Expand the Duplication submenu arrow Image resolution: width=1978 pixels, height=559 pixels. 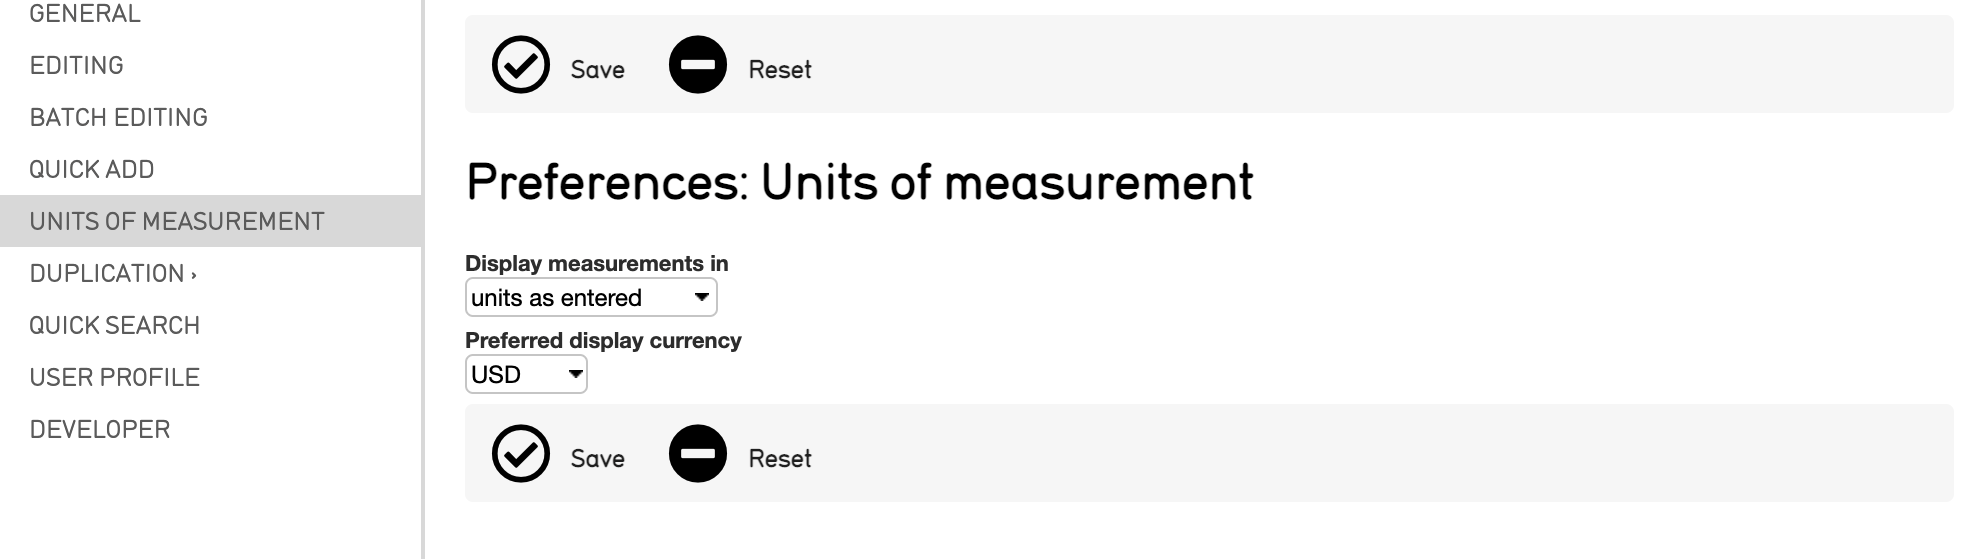tap(194, 274)
